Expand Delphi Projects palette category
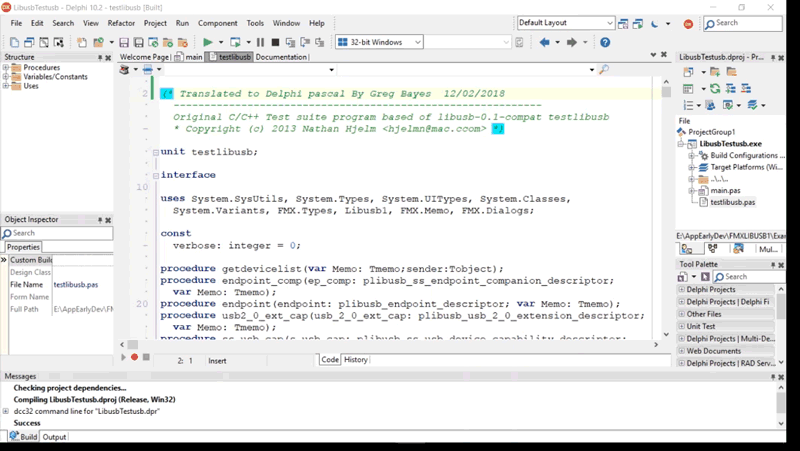The width and height of the screenshot is (800, 451). (x=681, y=289)
